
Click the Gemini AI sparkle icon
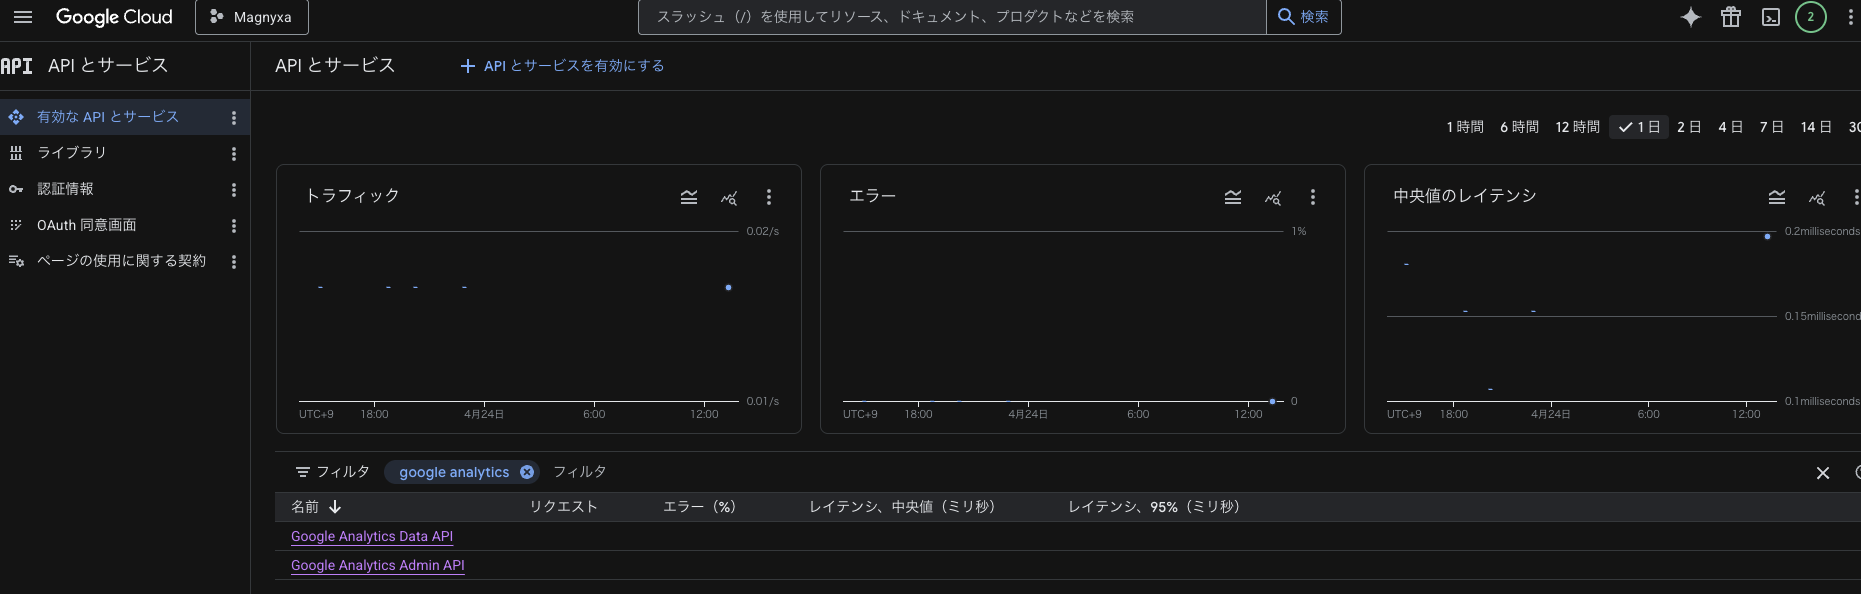(1690, 17)
